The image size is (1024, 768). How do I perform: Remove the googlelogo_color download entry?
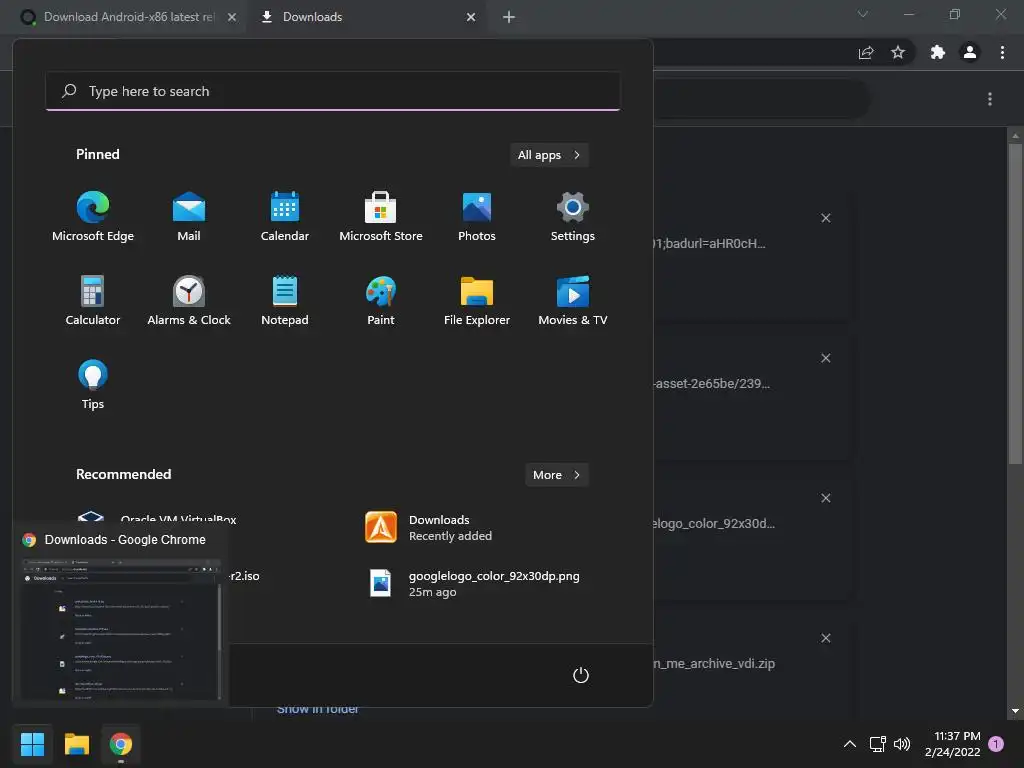tap(825, 498)
